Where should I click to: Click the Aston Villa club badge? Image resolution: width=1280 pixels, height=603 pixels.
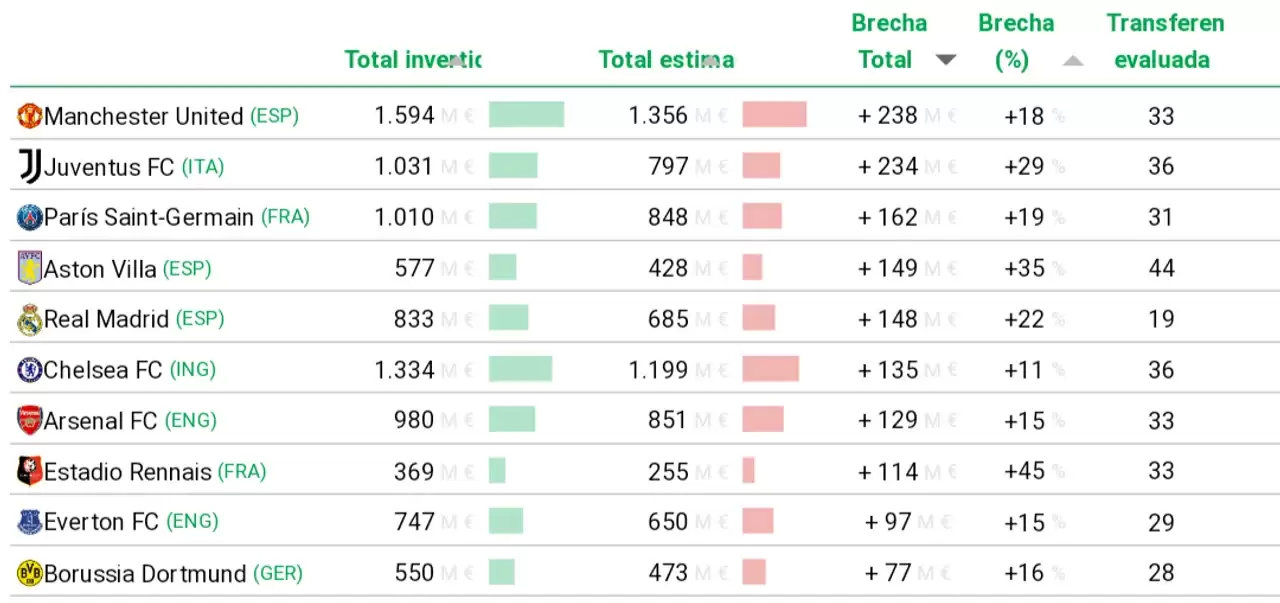(x=30, y=268)
